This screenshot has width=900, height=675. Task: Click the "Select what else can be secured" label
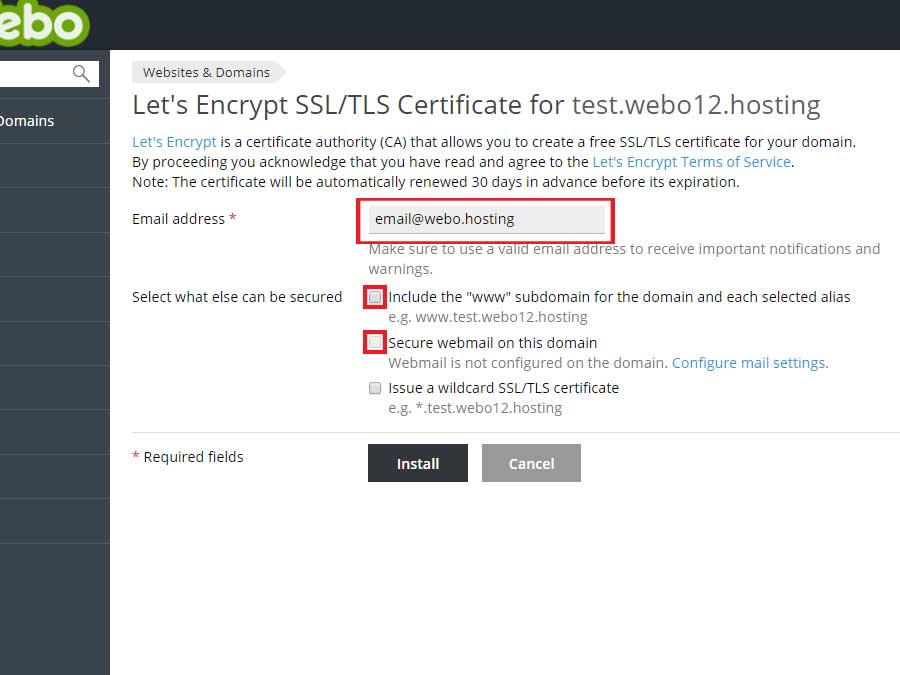point(237,297)
